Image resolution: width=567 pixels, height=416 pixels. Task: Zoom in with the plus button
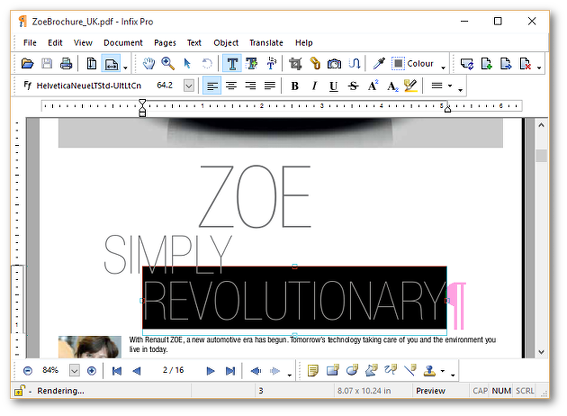point(91,371)
